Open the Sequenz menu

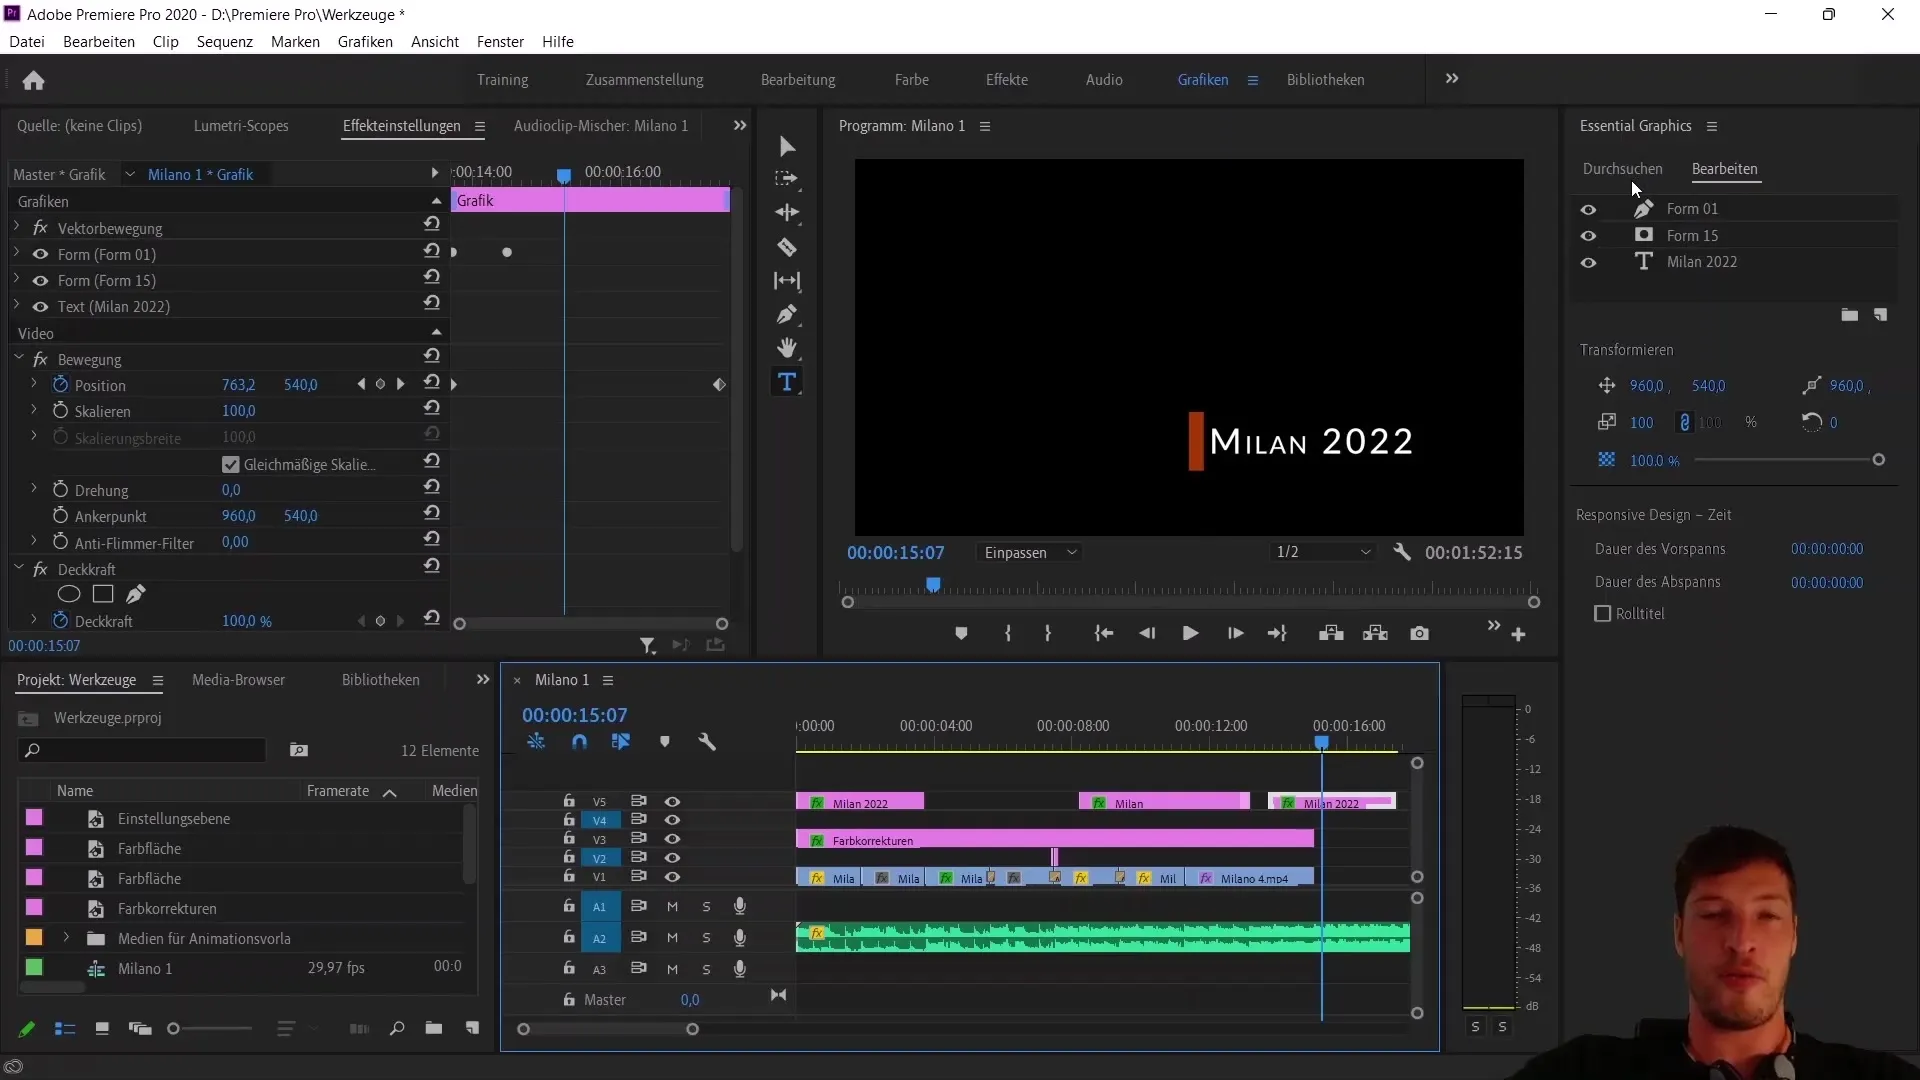tap(224, 41)
